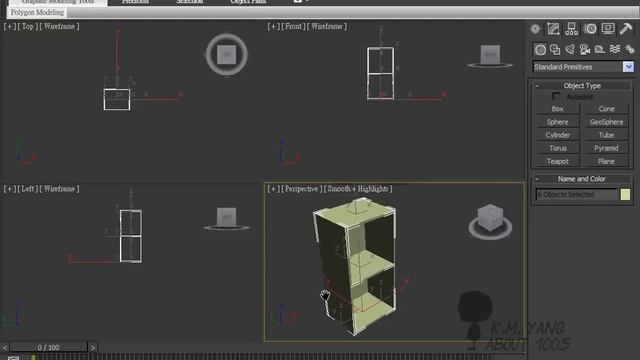Open the Top viewport Wireframe shading menu
This screenshot has width=640, height=360.
(60, 26)
